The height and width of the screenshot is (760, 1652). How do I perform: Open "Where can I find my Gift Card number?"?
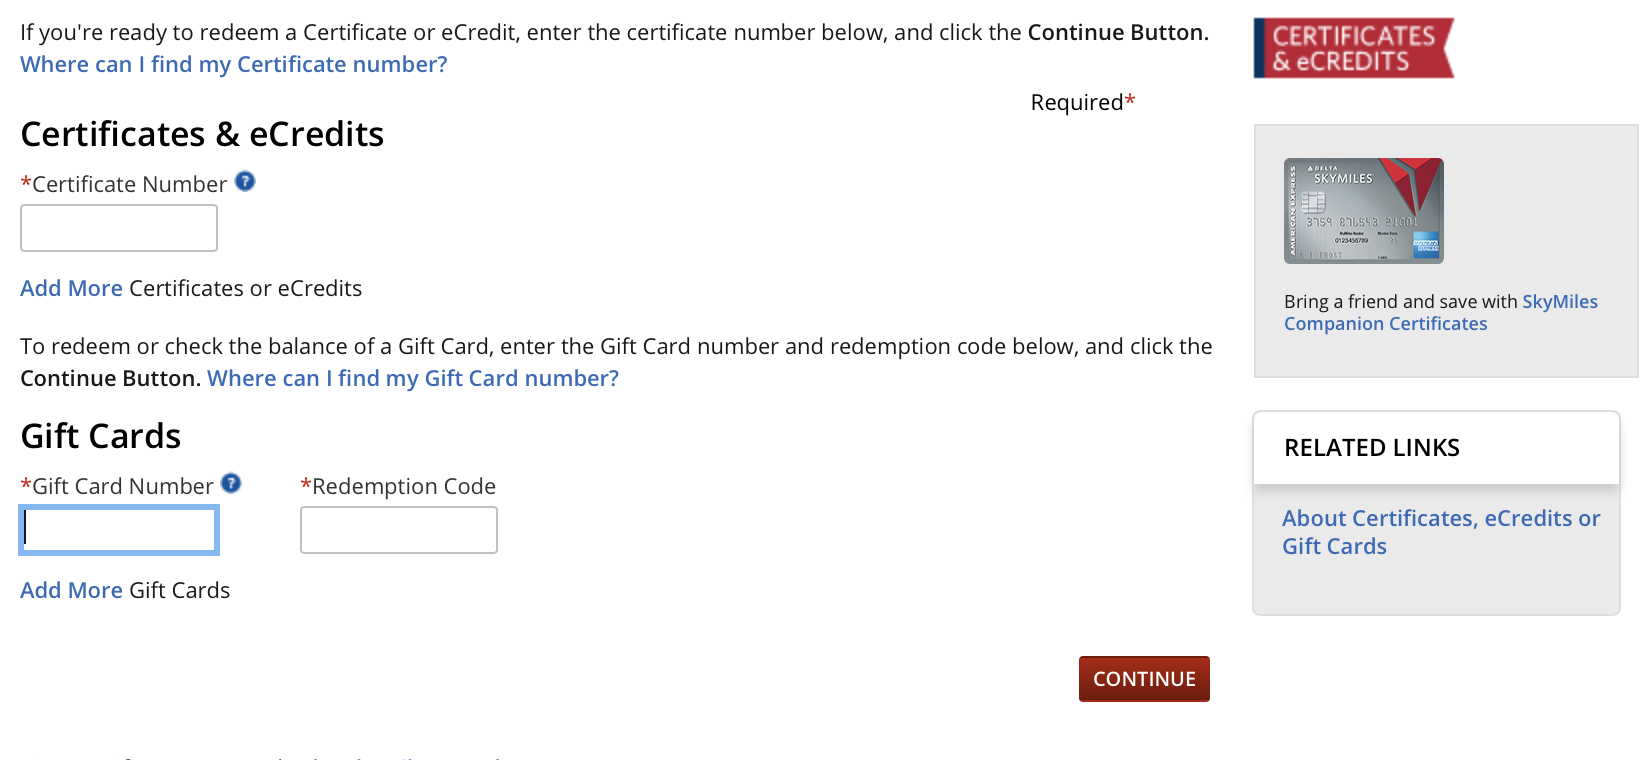(x=413, y=379)
